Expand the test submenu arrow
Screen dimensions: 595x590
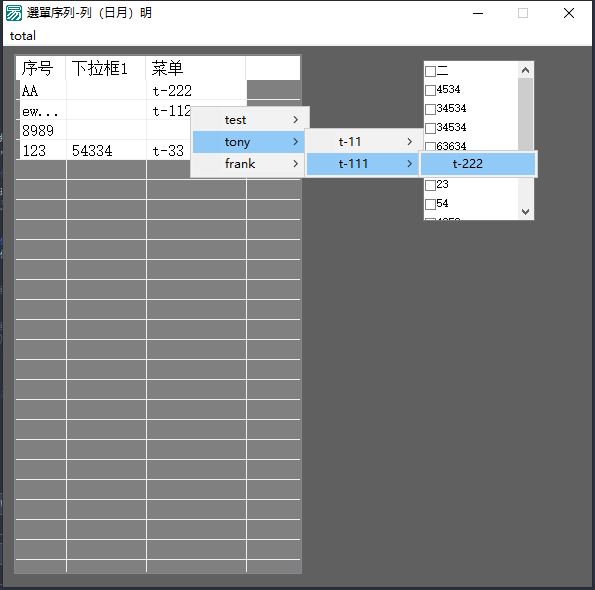(x=296, y=120)
